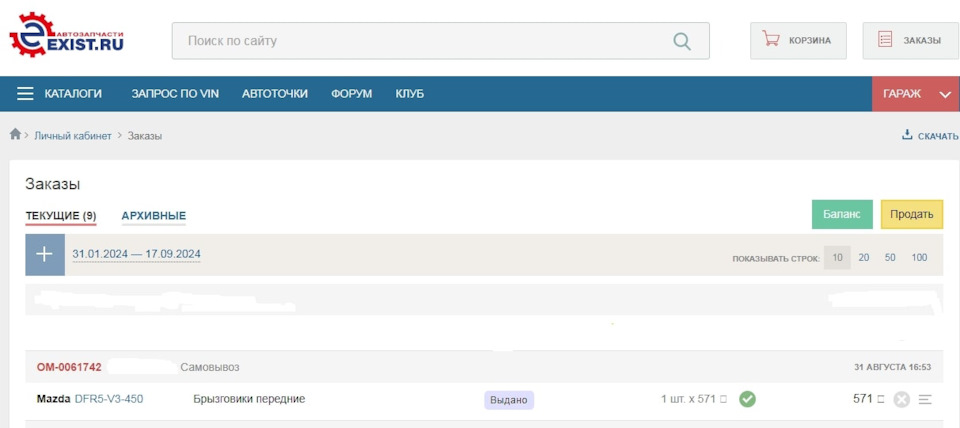Open the Каталоги hamburger menu
The width and height of the screenshot is (960, 428).
pyautogui.click(x=59, y=94)
